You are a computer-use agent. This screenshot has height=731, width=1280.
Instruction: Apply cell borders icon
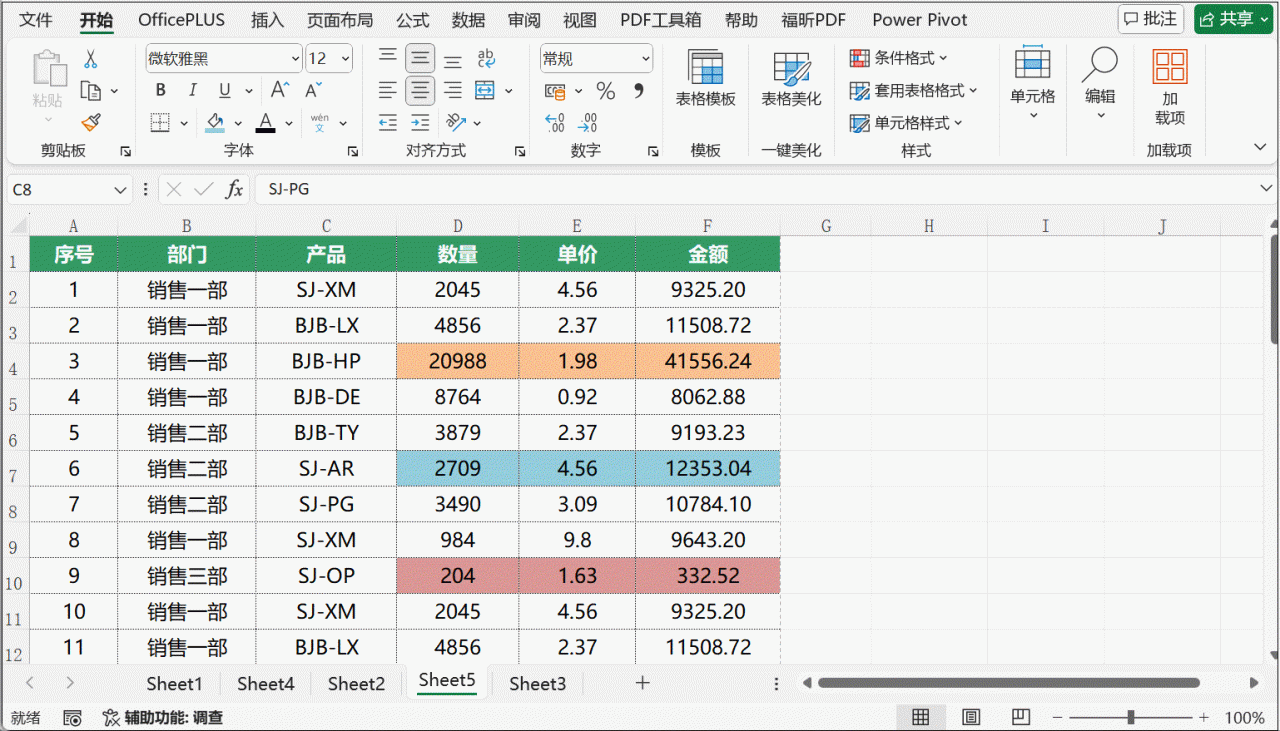point(160,123)
